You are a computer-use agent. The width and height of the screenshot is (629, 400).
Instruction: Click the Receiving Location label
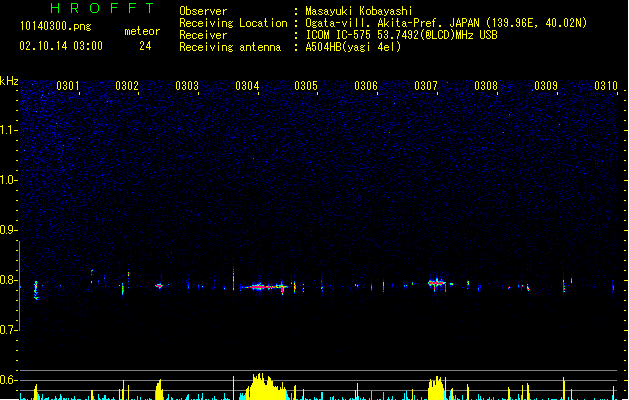pos(233,23)
